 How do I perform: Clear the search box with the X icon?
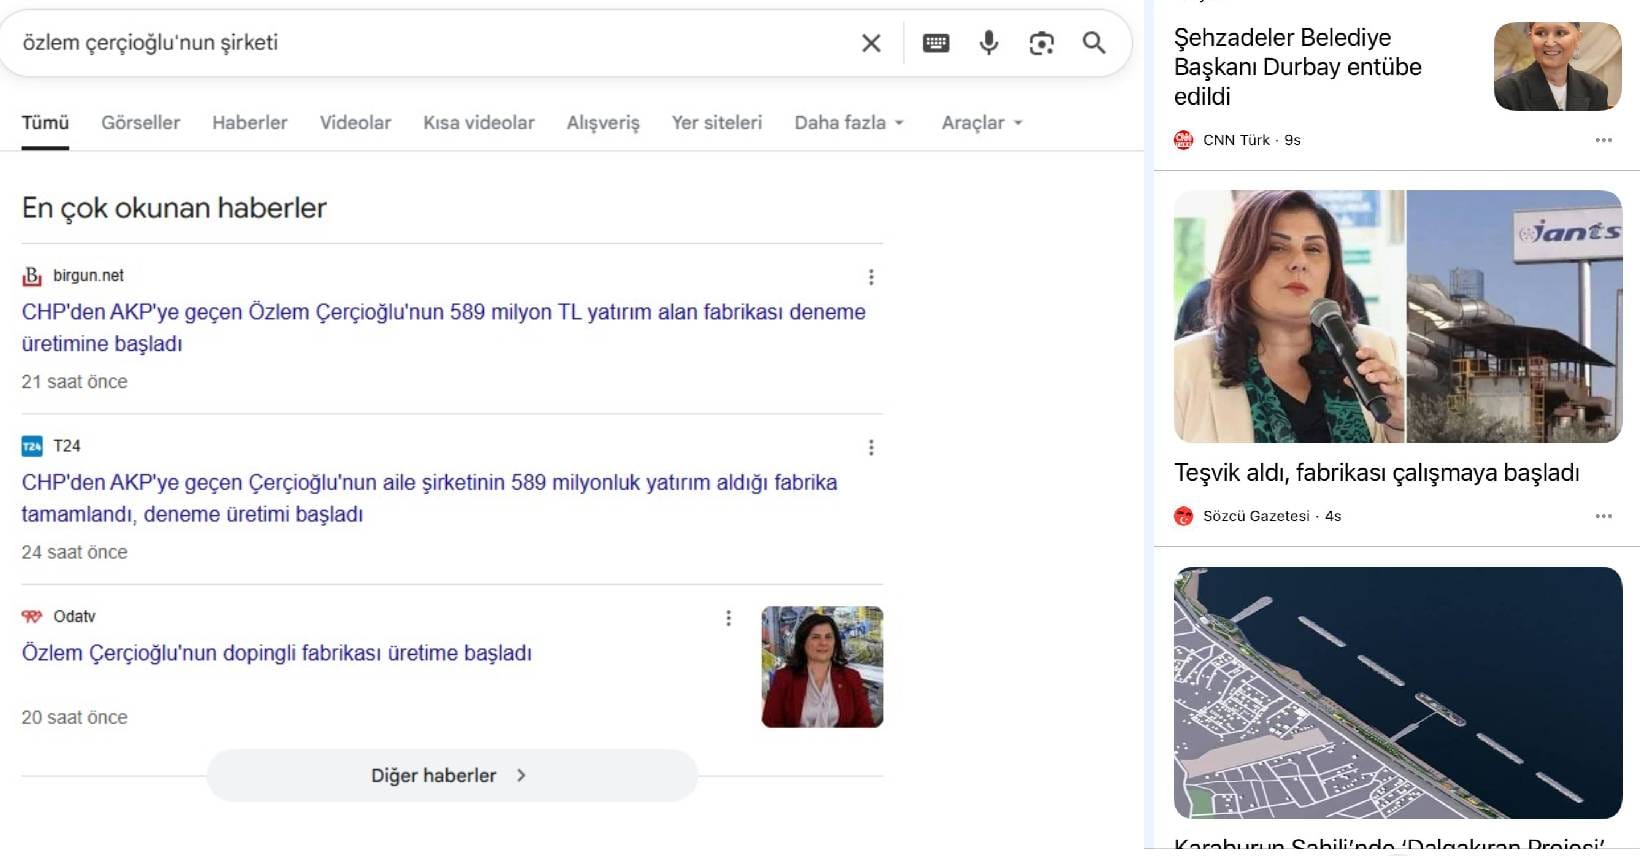871,43
